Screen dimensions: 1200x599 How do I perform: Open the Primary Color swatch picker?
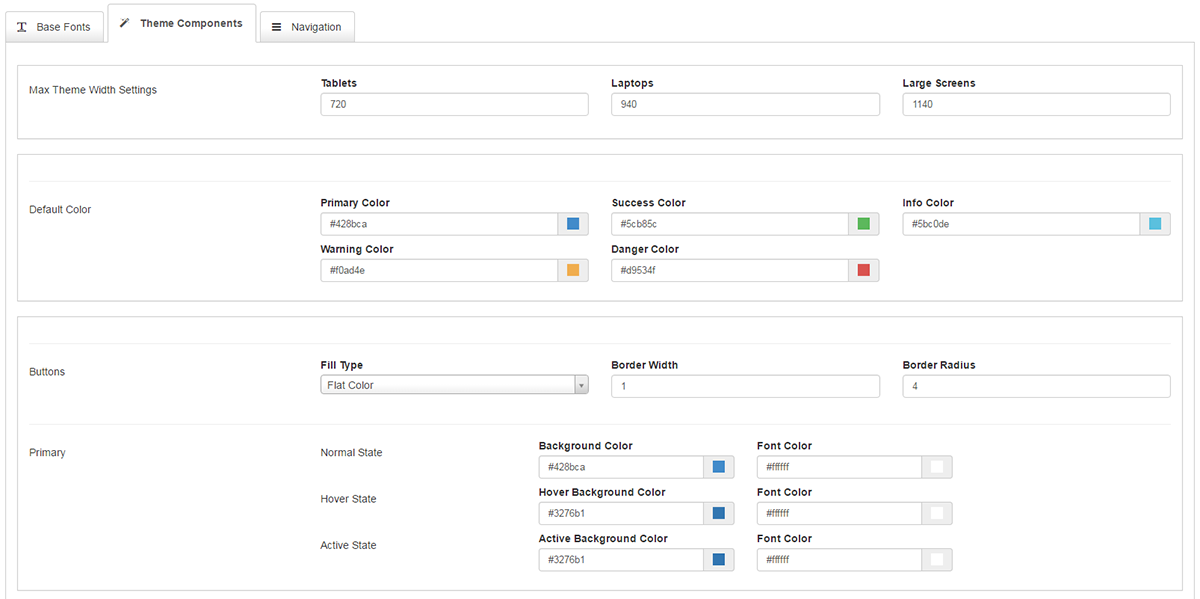pyautogui.click(x=573, y=224)
